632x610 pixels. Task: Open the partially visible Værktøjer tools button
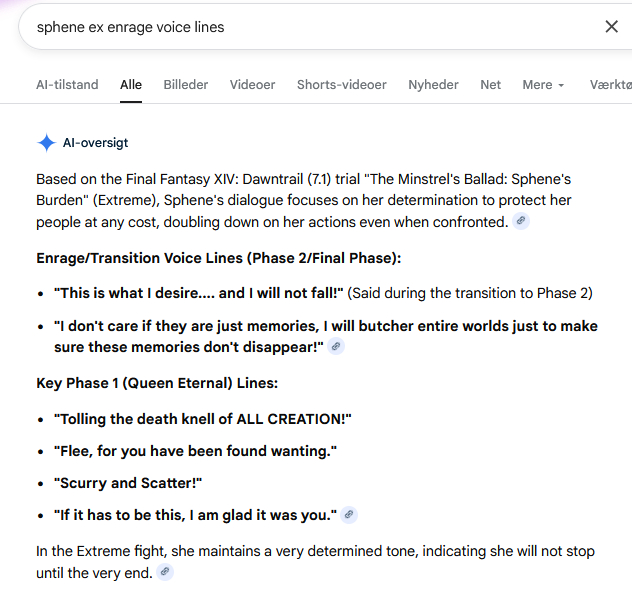(610, 85)
